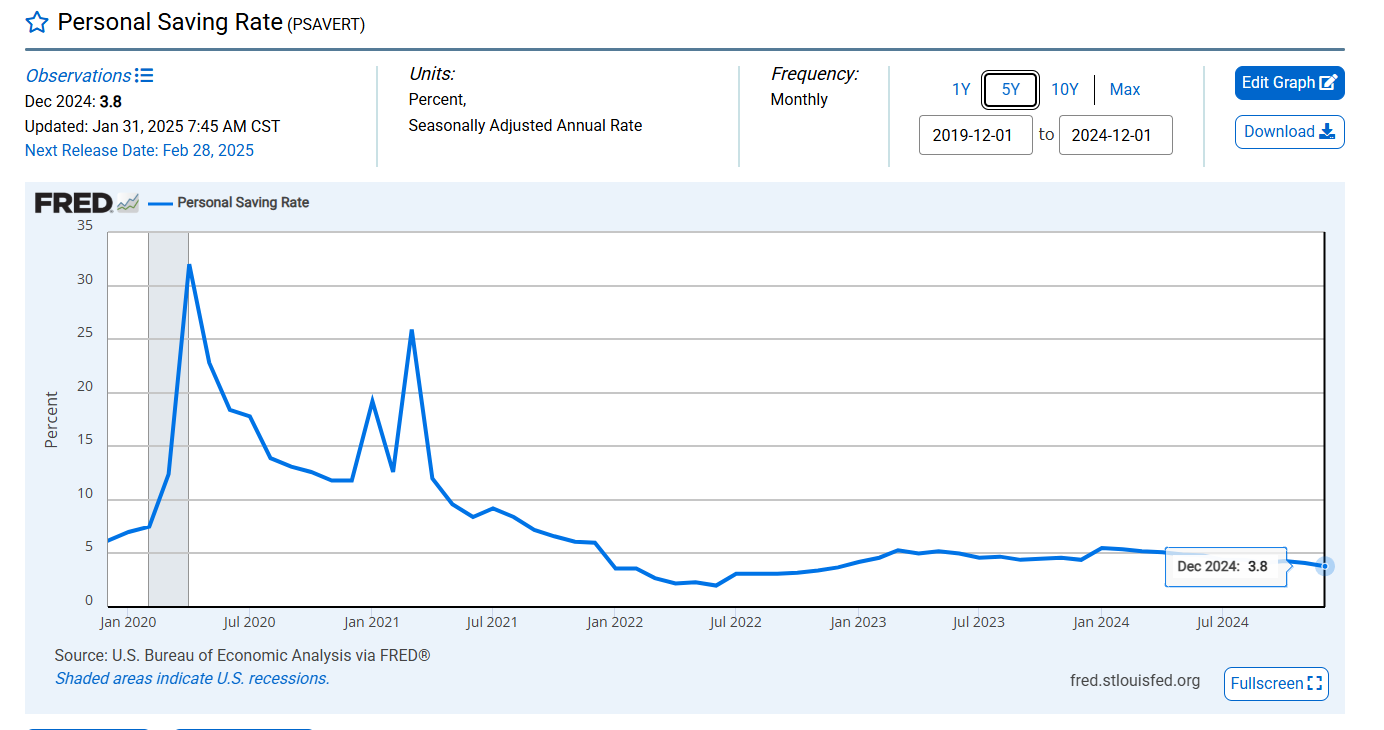Click the Observations link text
This screenshot has height=730, width=1384.
point(78,76)
